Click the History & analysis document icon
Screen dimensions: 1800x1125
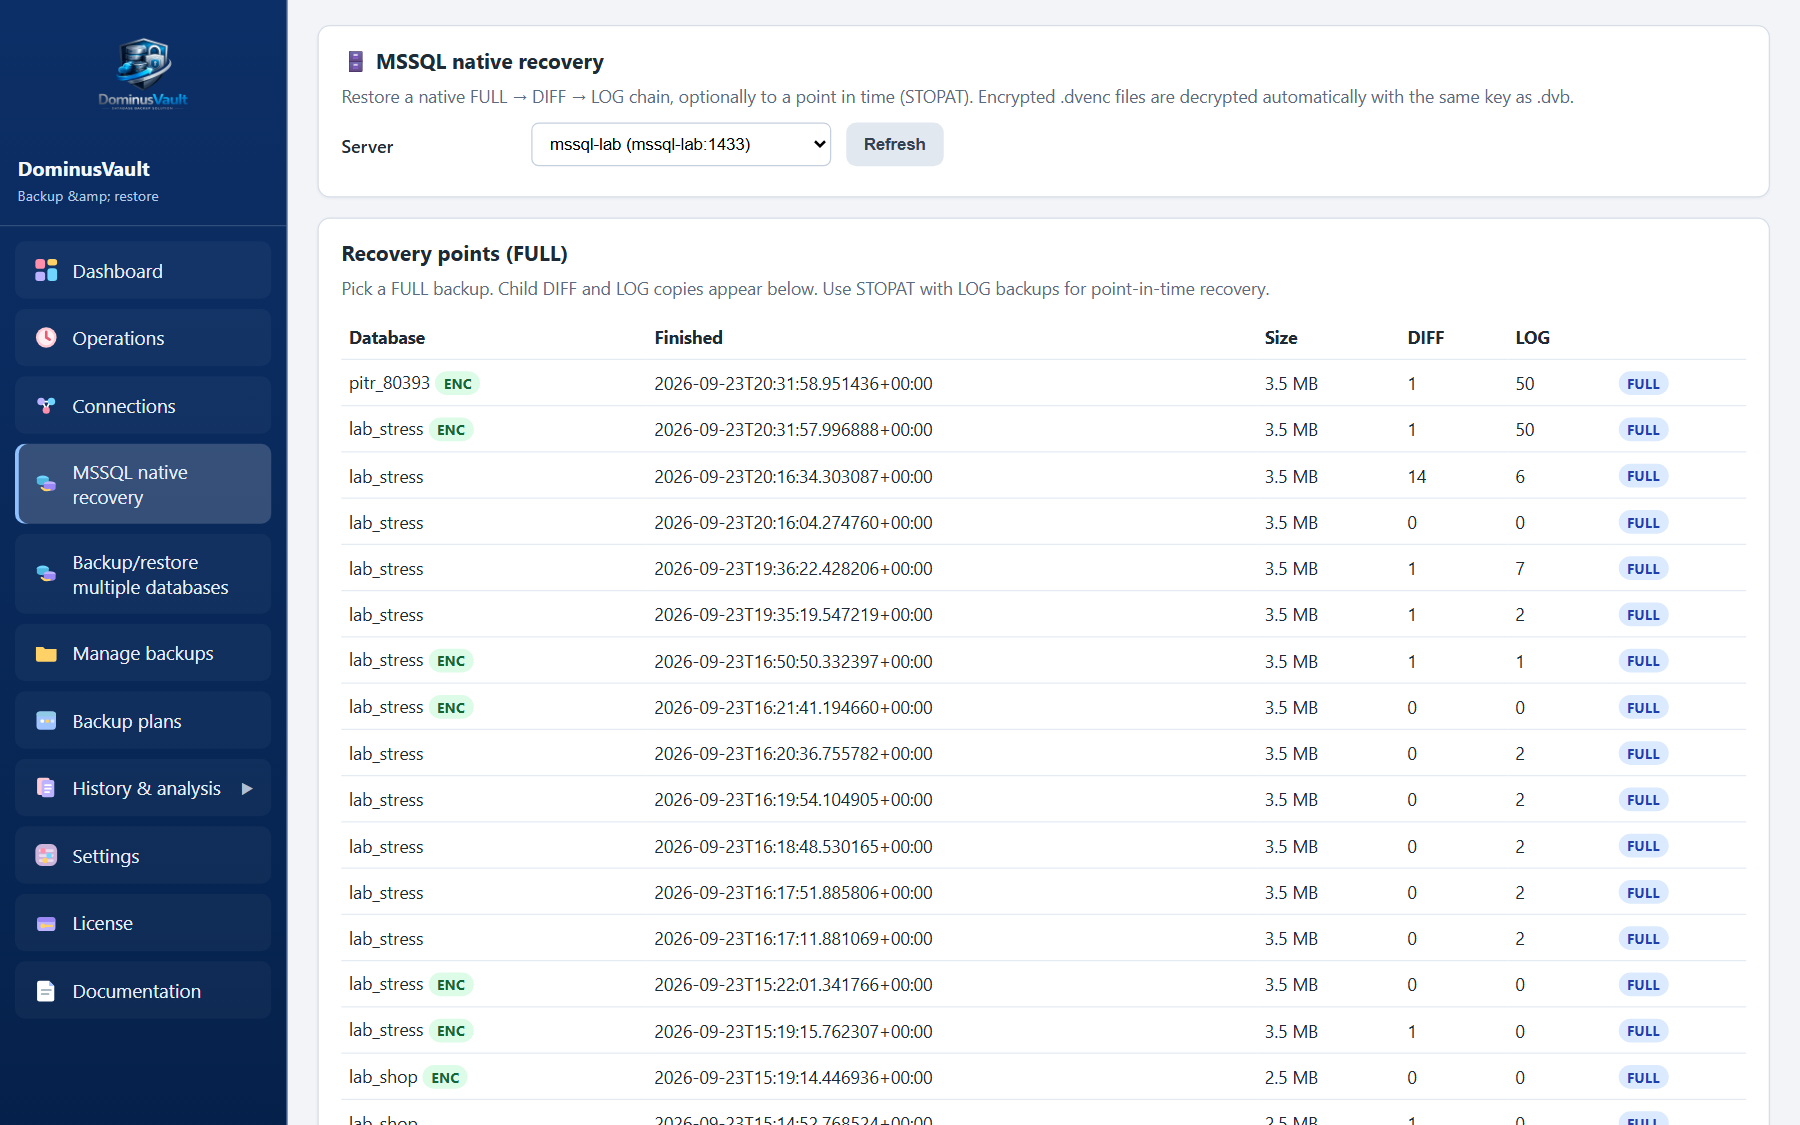(46, 787)
